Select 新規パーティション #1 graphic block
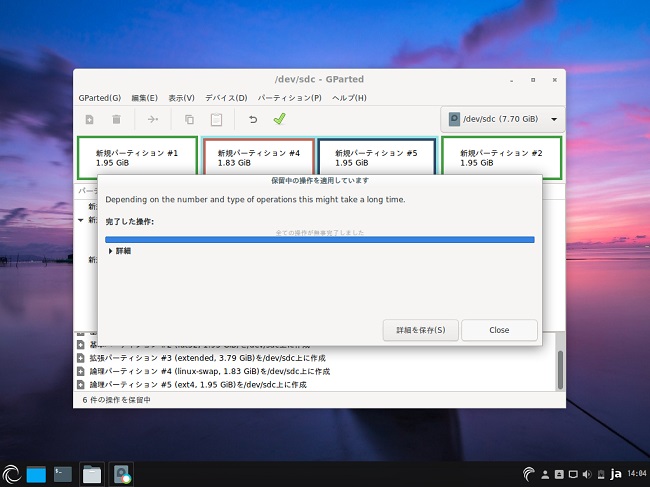650x487 pixels. coord(137,157)
